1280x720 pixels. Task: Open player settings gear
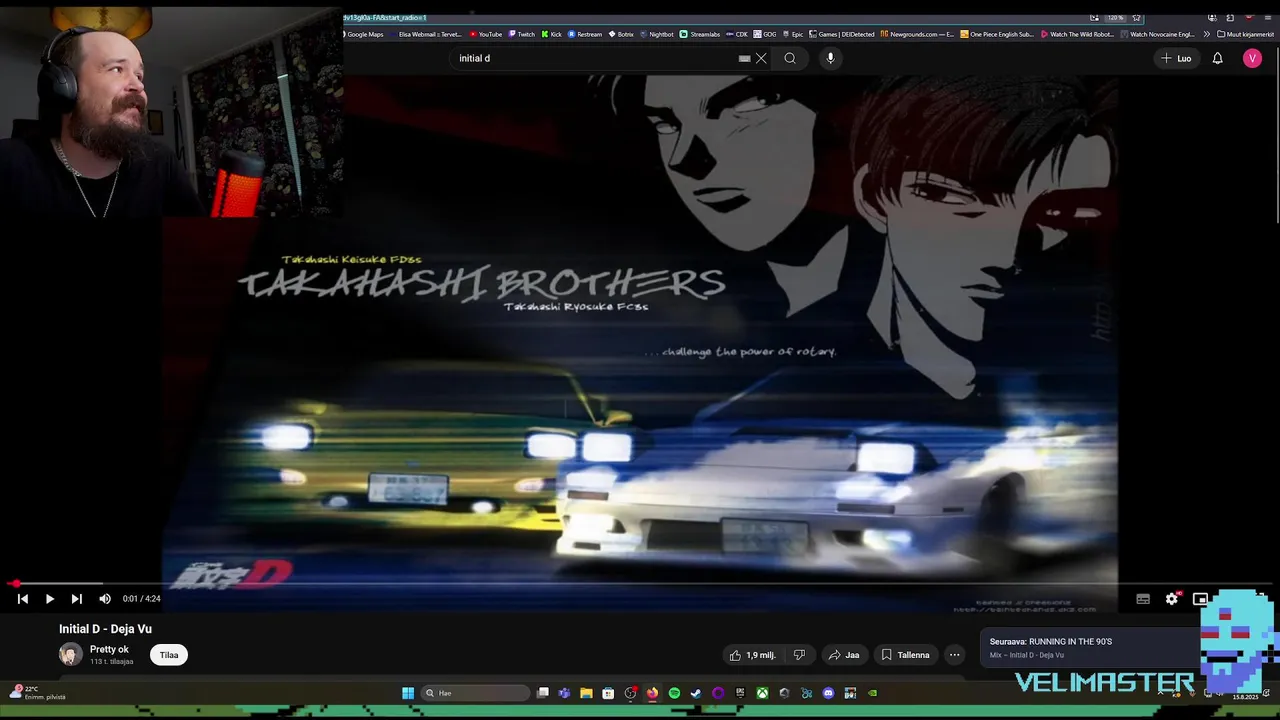(x=1172, y=599)
